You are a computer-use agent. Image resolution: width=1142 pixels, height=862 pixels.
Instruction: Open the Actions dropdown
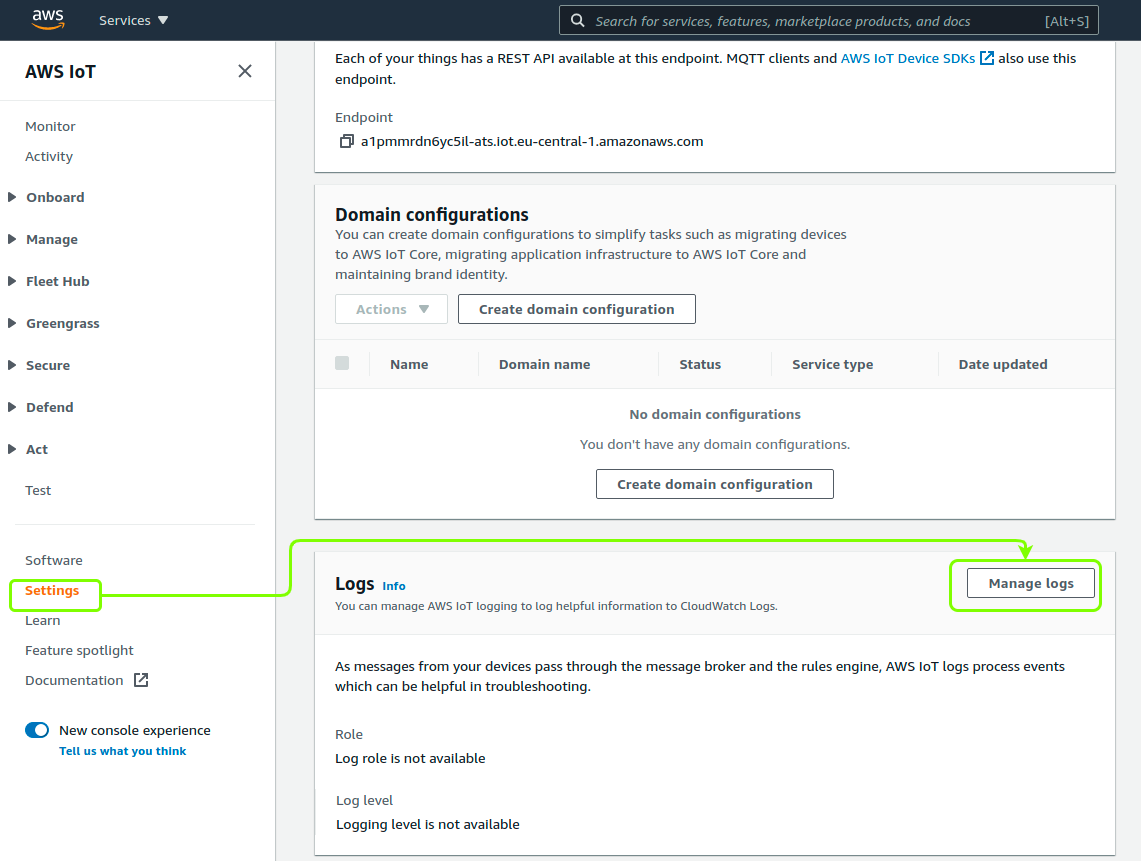tap(391, 309)
